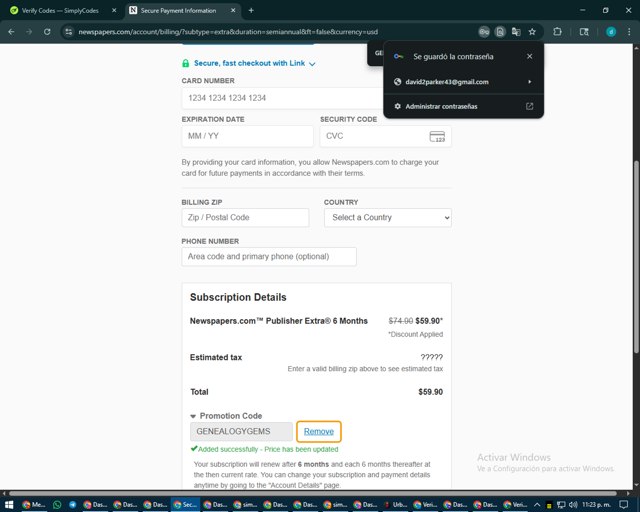
Task: Click Remove to delete the promo code
Action: [x=319, y=432]
